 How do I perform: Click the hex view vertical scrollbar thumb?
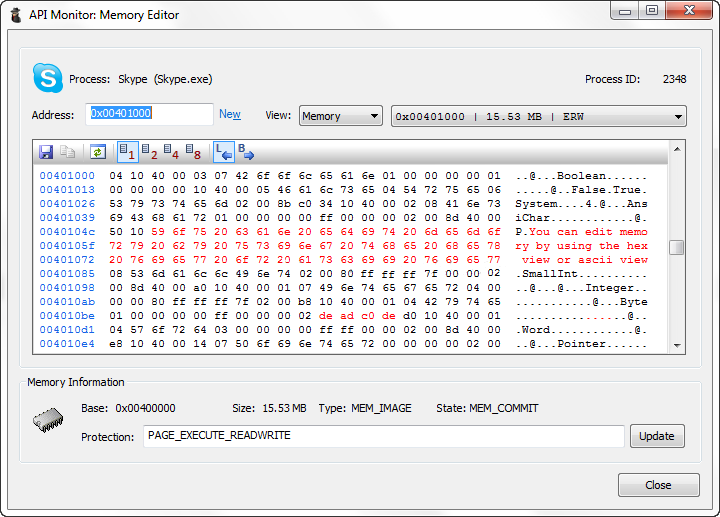677,247
